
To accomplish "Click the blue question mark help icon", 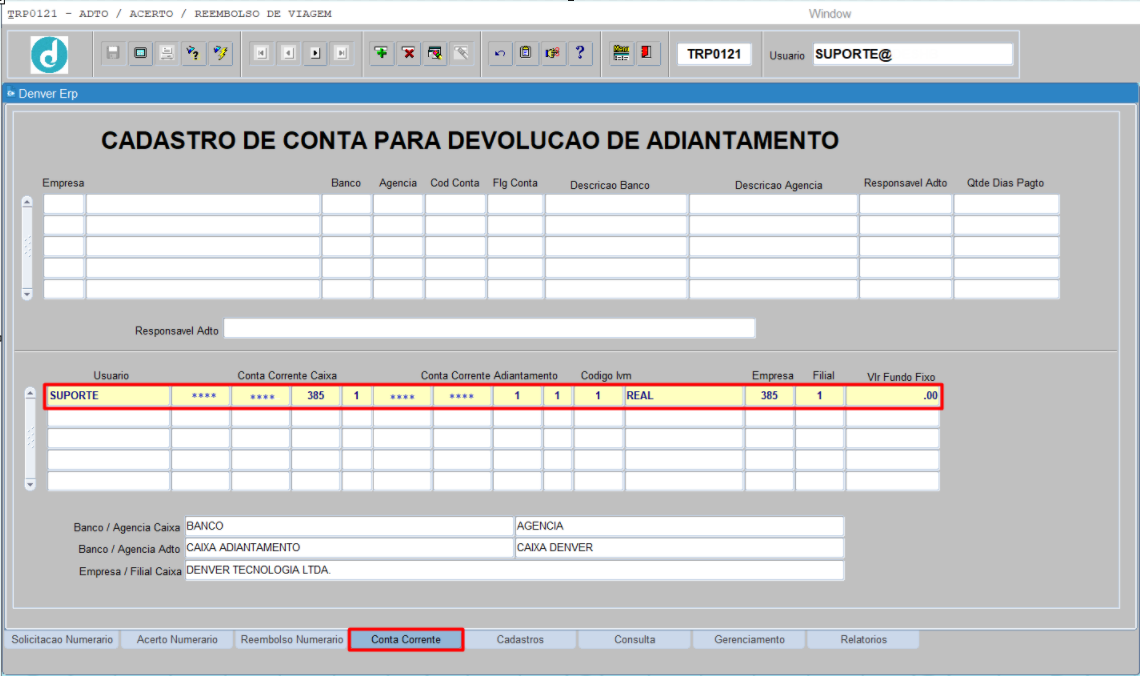I will click(x=580, y=54).
